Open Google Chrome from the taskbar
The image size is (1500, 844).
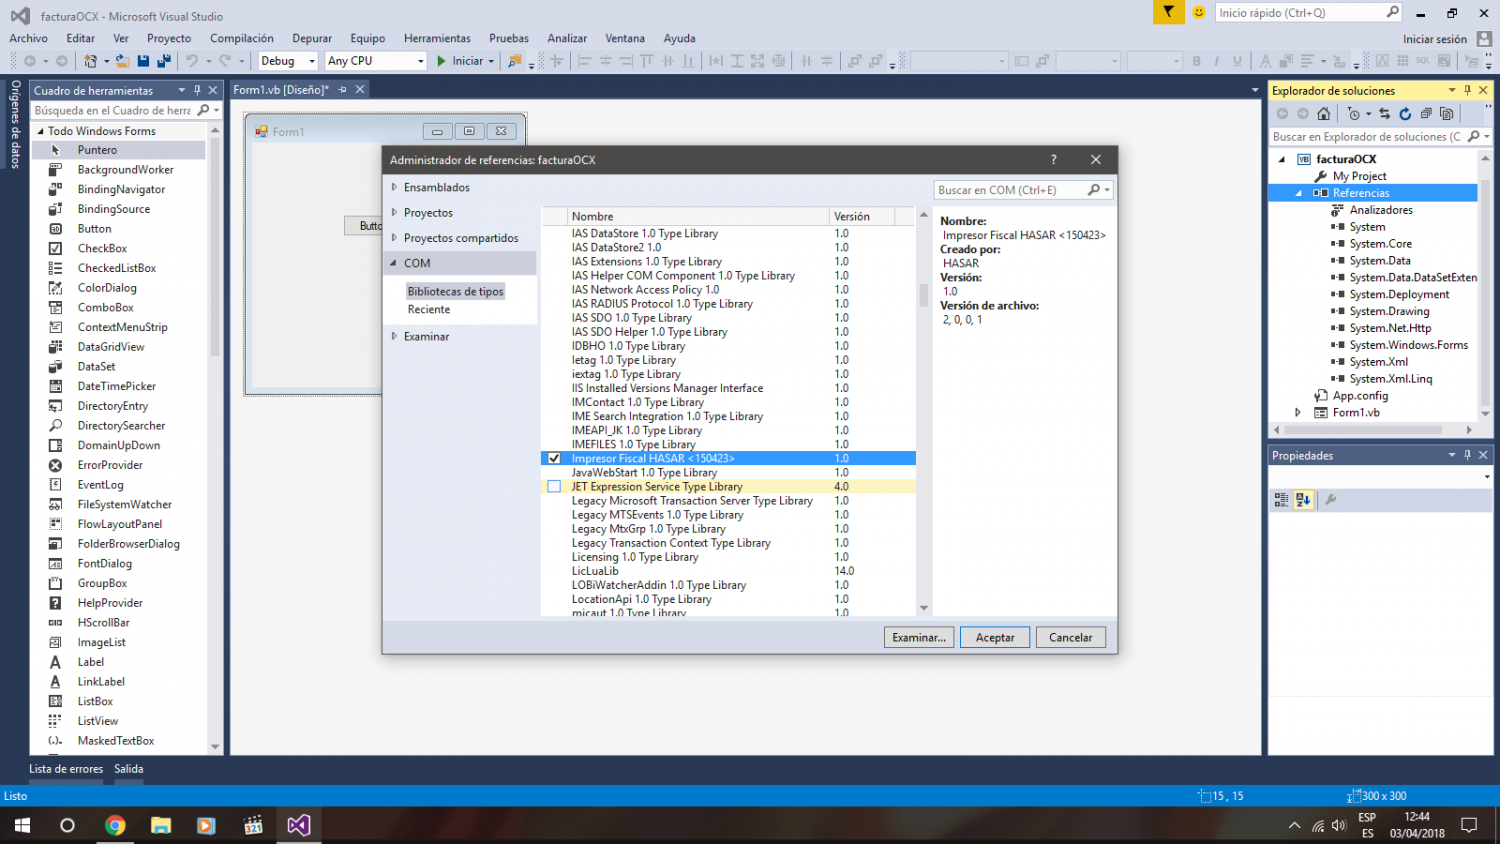[116, 825]
